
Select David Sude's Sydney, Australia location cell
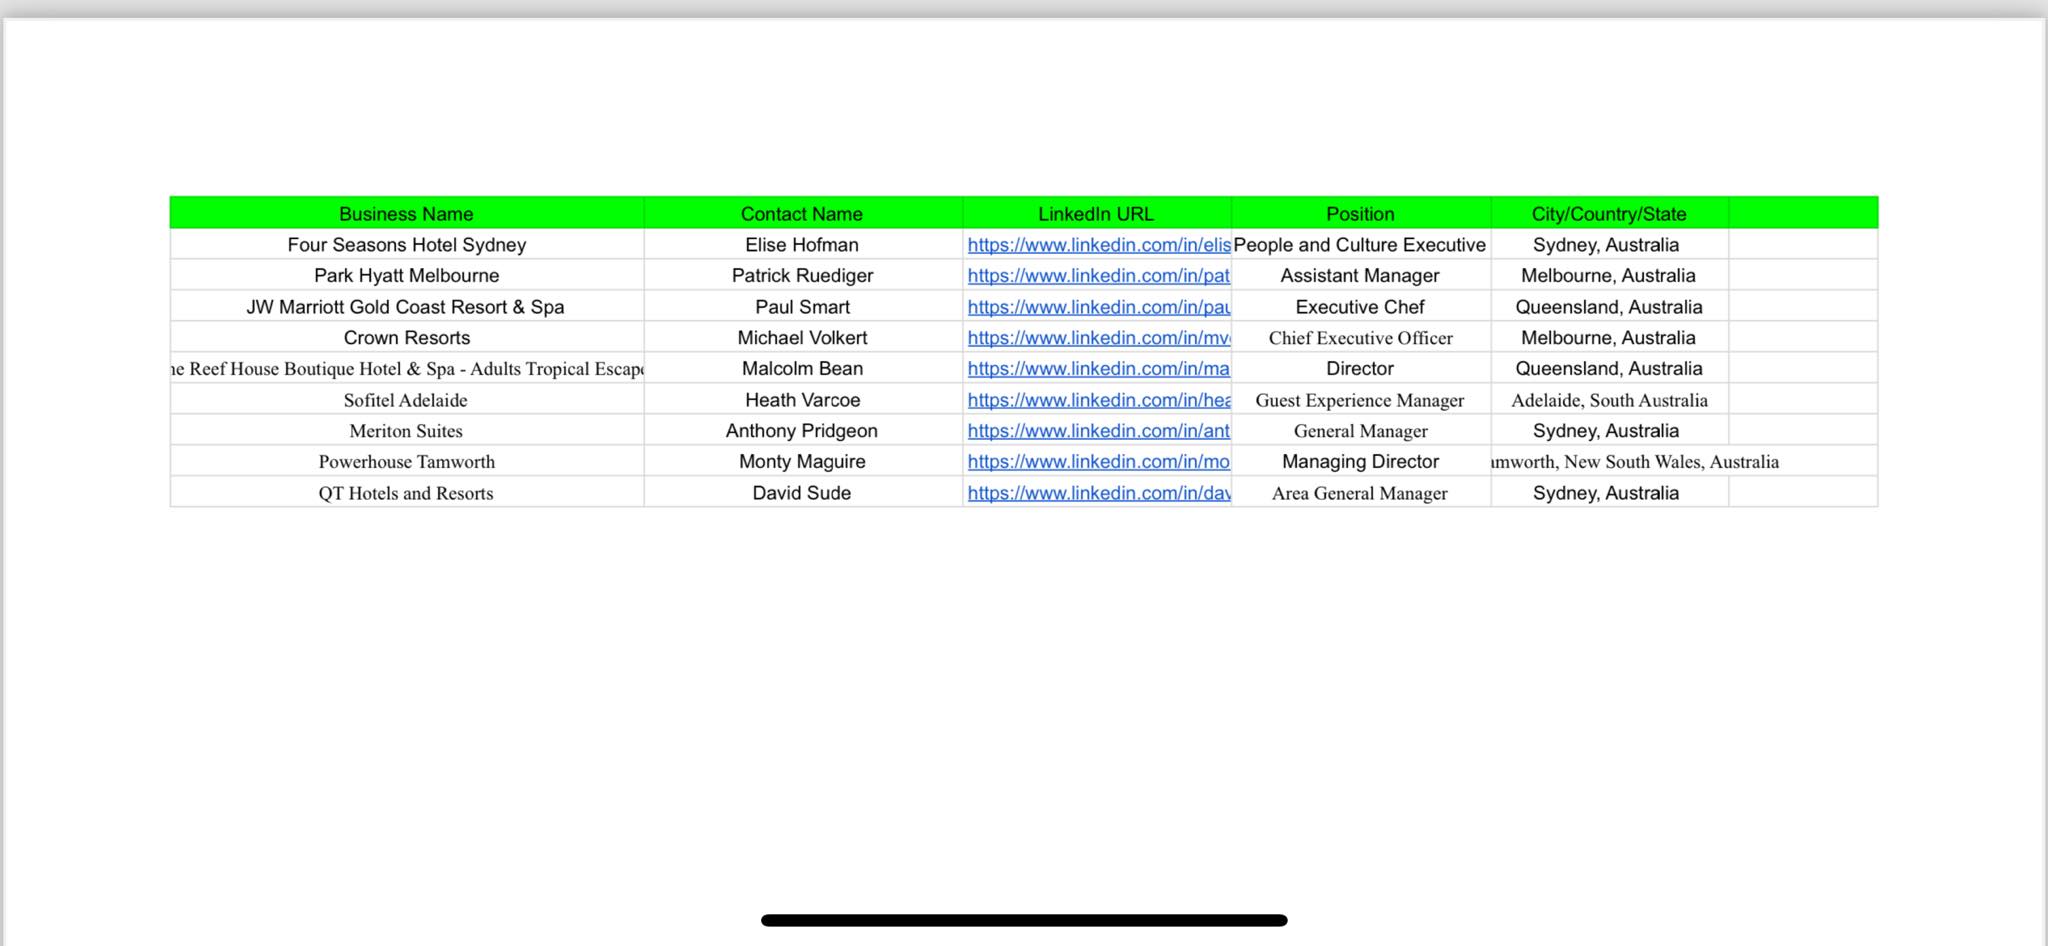click(x=1610, y=493)
